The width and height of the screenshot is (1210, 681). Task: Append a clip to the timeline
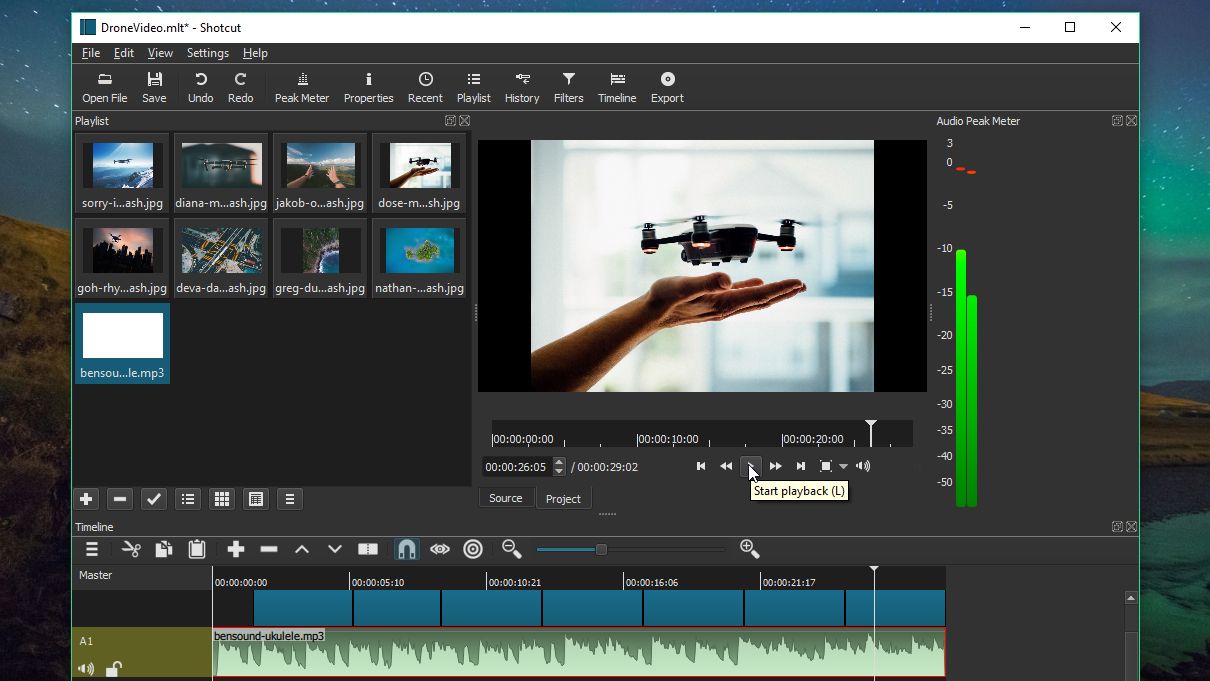coord(235,548)
